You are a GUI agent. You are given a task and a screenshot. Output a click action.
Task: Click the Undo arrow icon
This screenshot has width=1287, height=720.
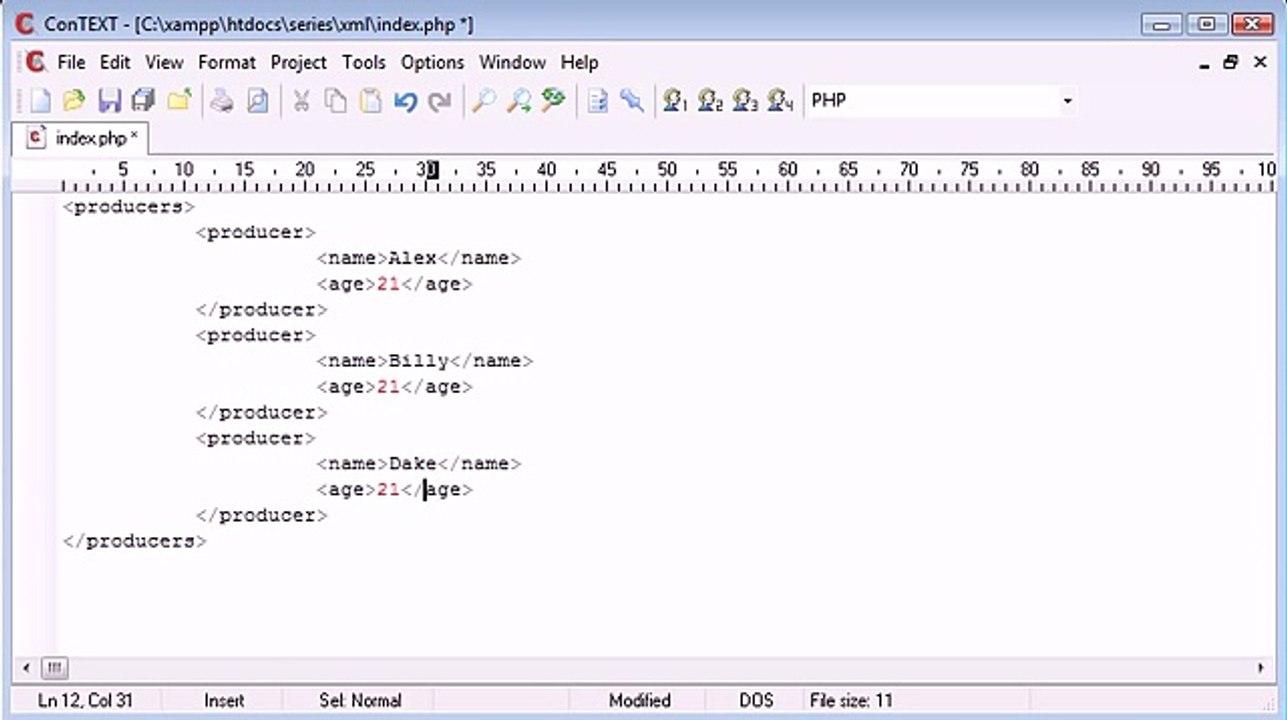[x=405, y=101]
